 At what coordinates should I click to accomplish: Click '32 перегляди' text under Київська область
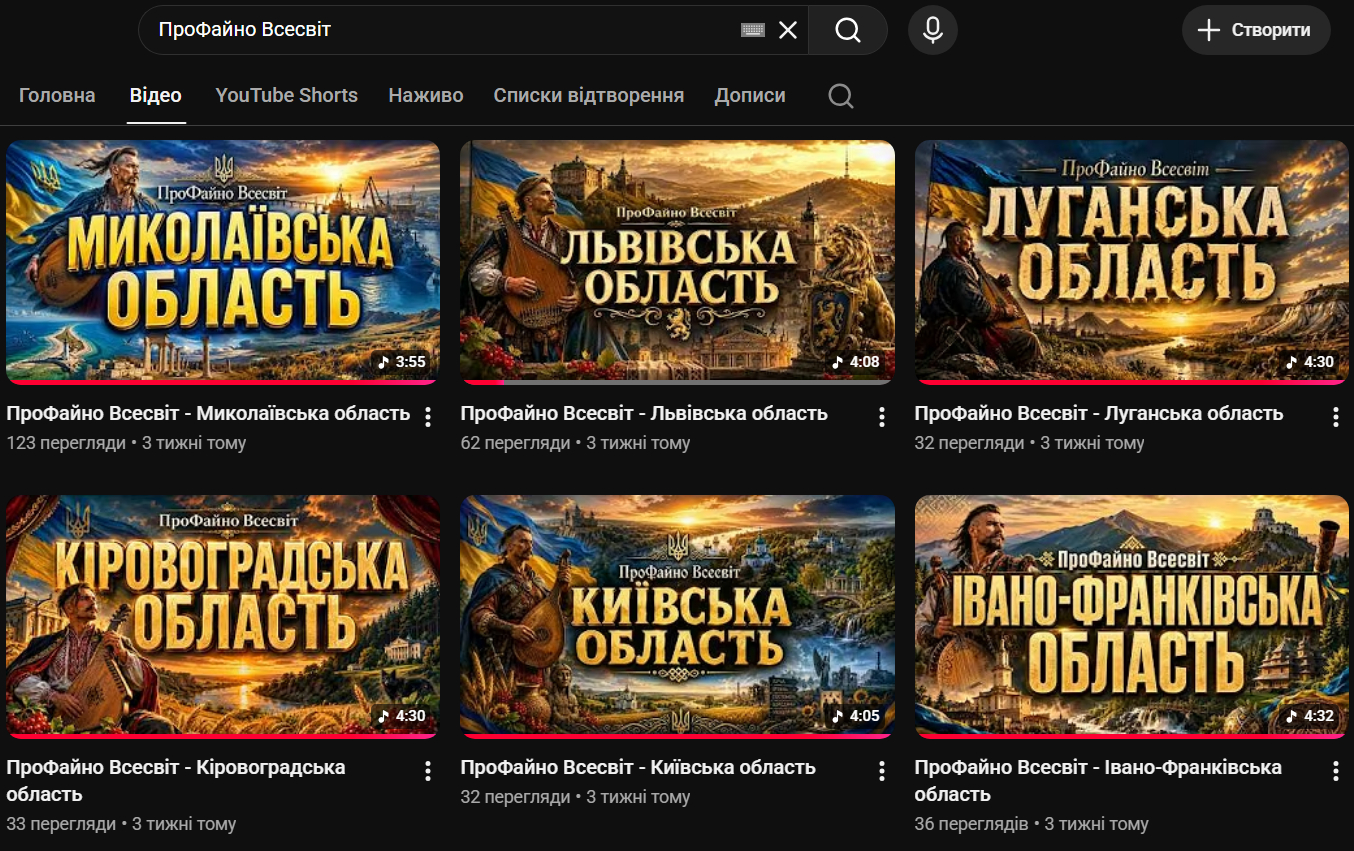515,797
